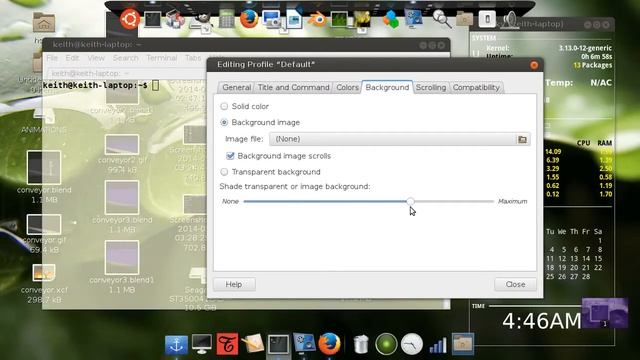Switch to the Title and Command tab
Image resolution: width=640 pixels, height=360 pixels.
click(293, 87)
